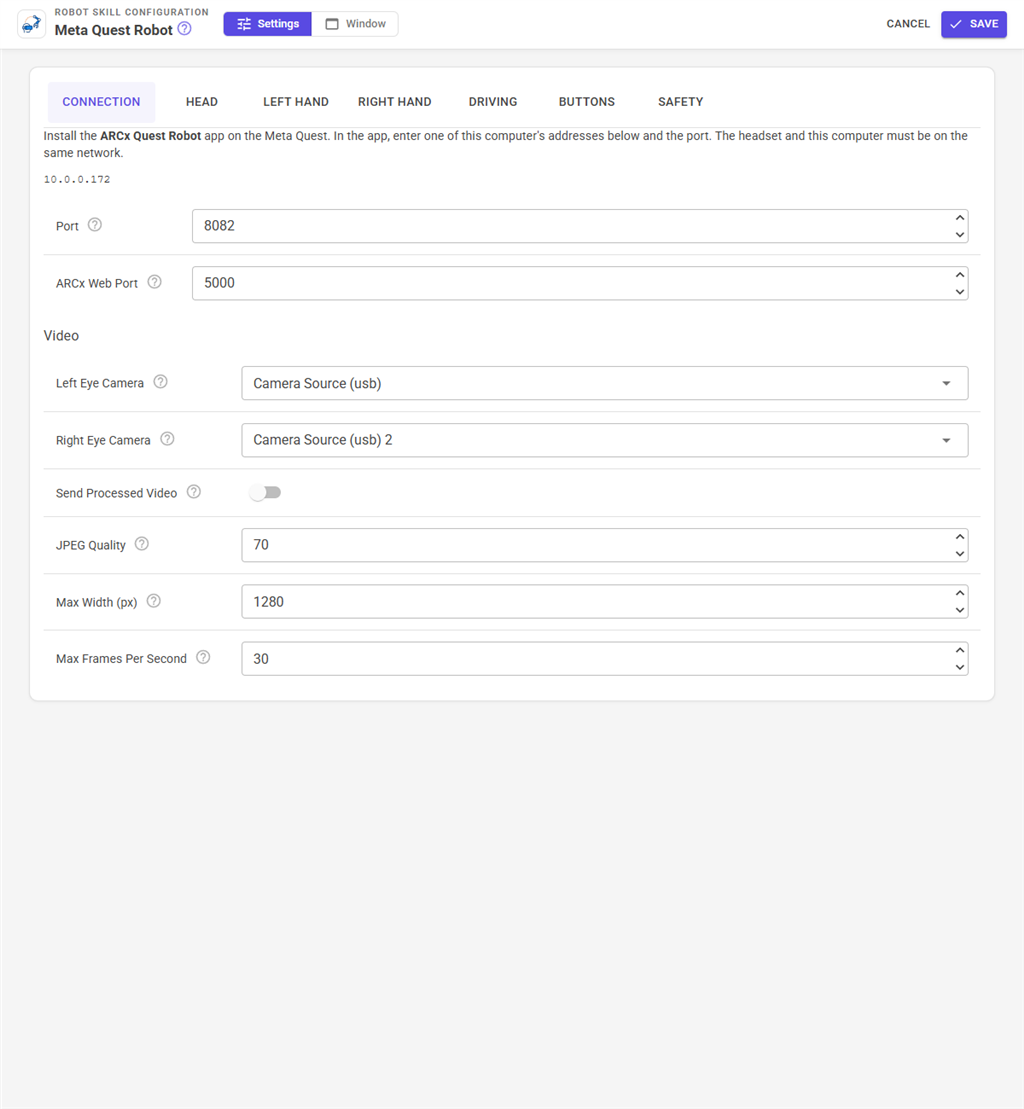Increase Max Width with up arrow

tap(960, 593)
